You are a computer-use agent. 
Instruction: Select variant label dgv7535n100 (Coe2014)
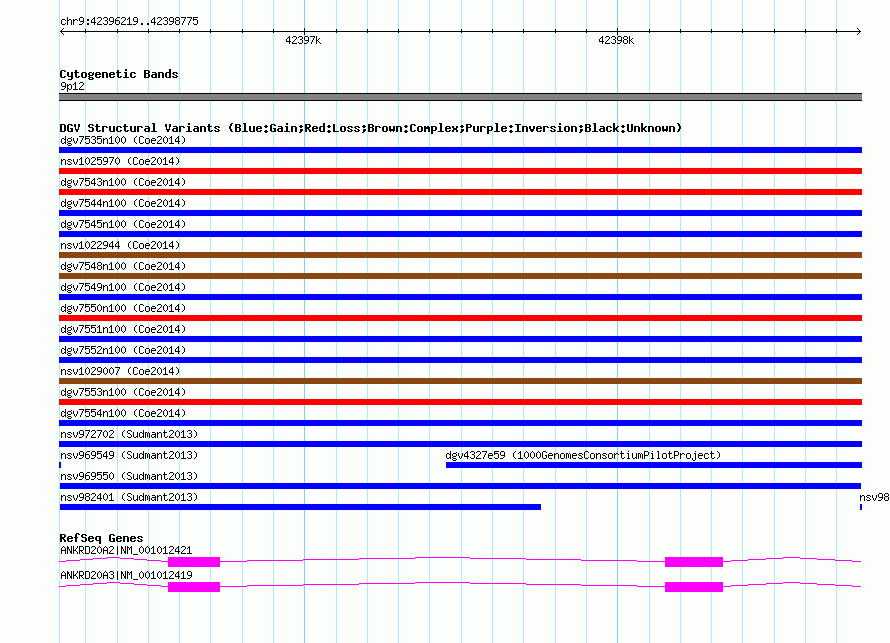(x=123, y=140)
